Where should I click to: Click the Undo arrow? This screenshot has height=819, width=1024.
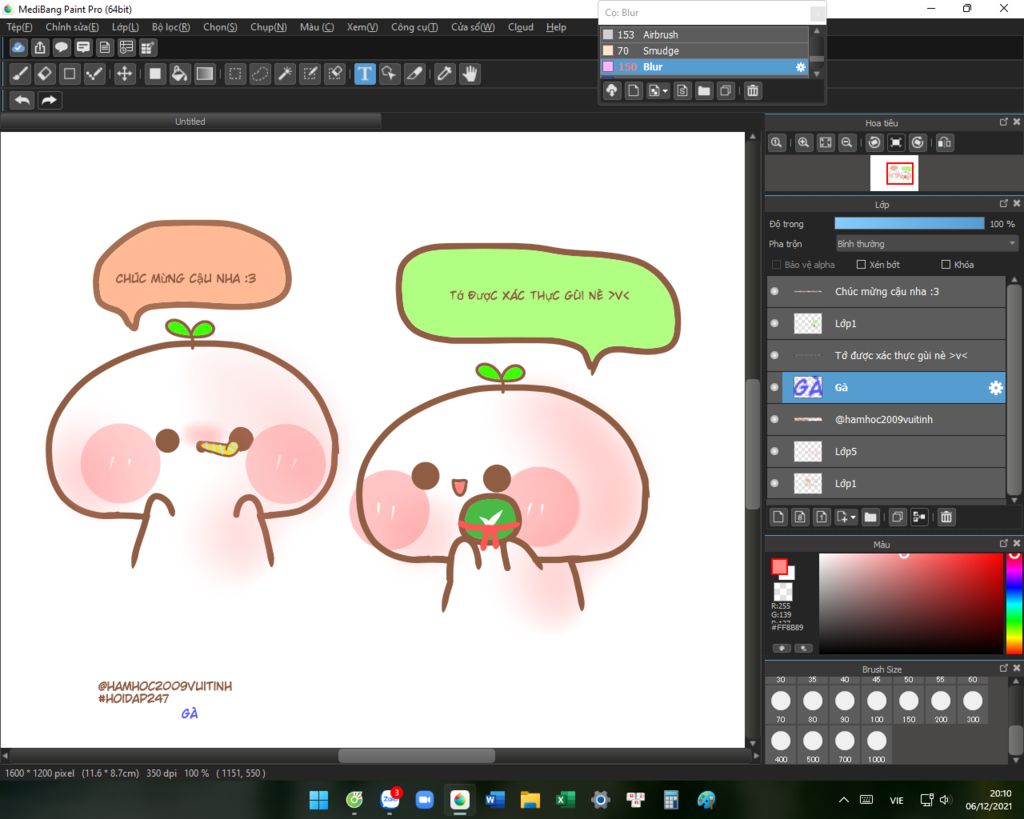(x=22, y=100)
